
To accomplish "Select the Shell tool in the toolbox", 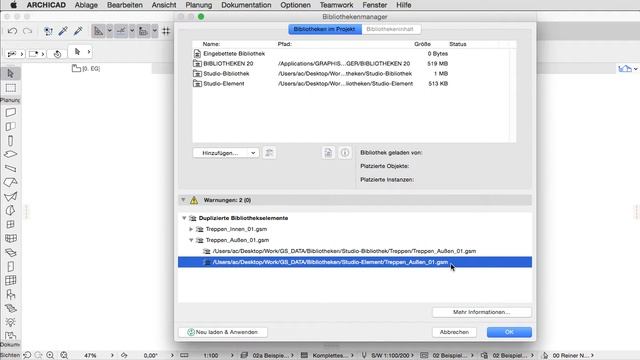I will pos(11,196).
